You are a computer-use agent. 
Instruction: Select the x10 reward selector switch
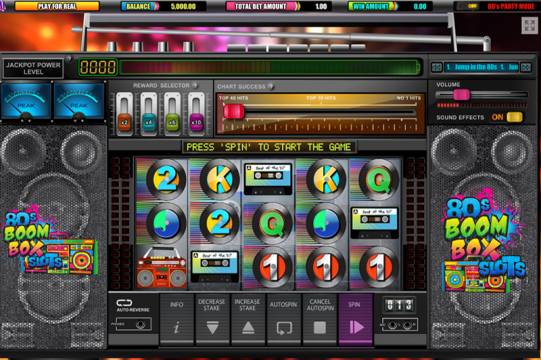196,114
